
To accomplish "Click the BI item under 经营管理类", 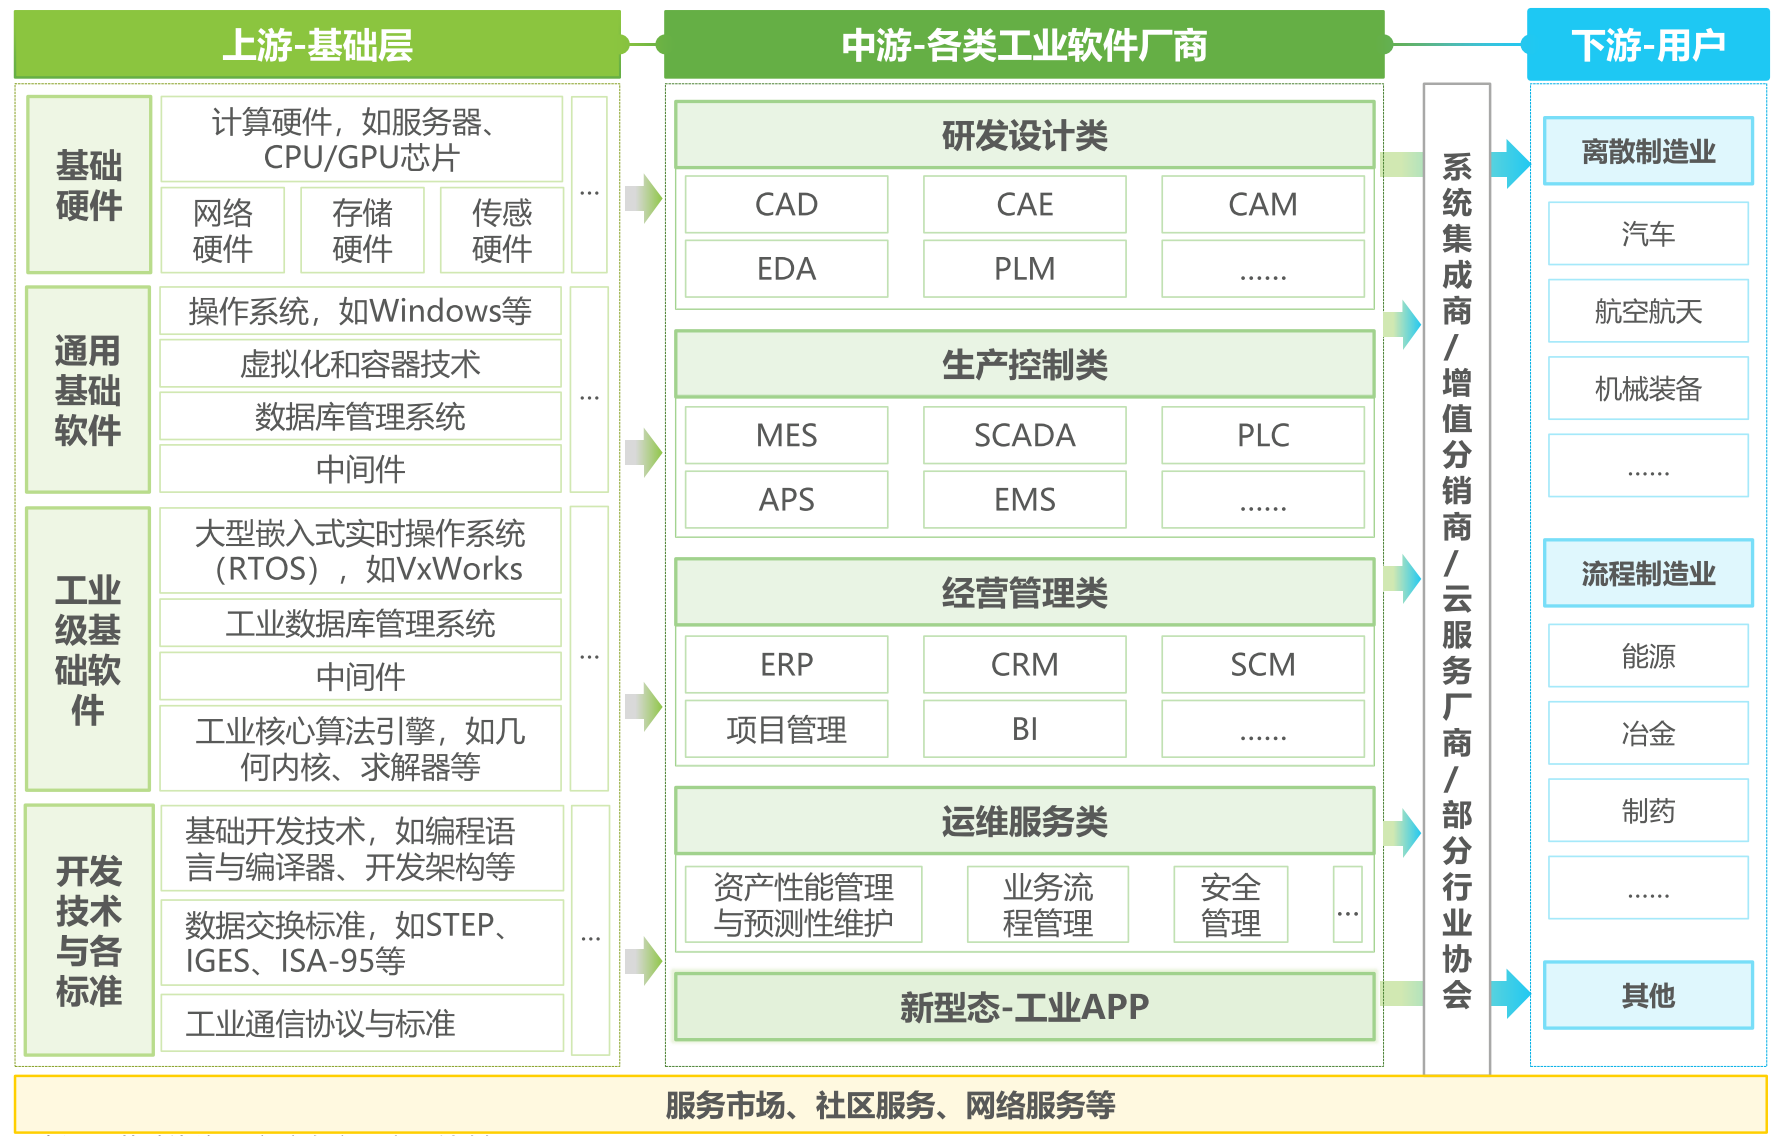I will (1024, 729).
